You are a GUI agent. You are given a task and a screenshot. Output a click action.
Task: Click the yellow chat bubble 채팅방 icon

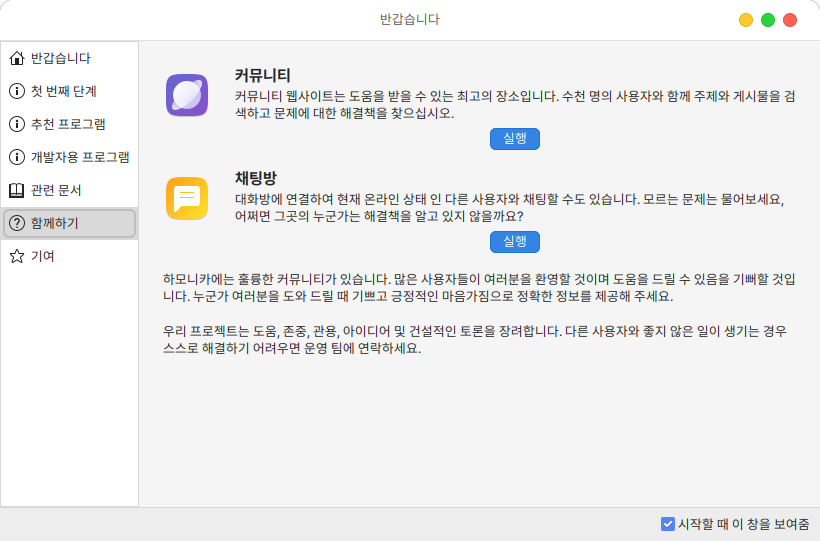[x=186, y=198]
